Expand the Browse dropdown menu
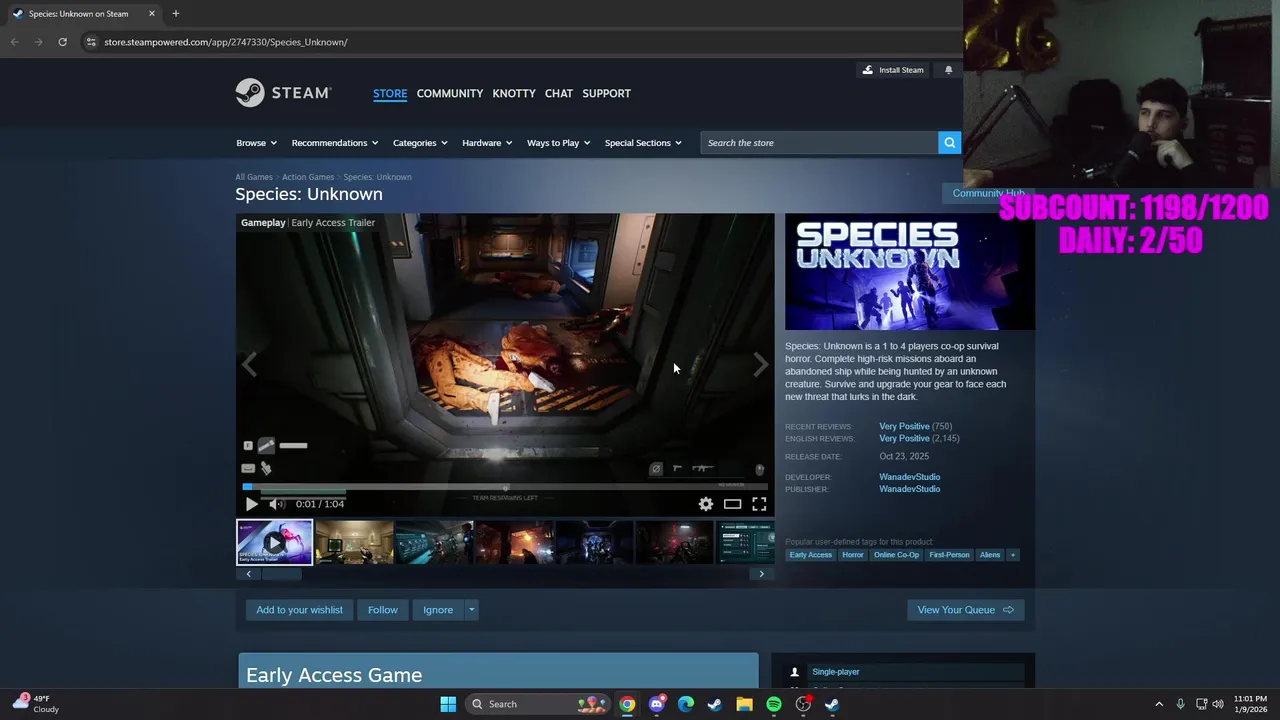The image size is (1280, 720). click(x=256, y=143)
